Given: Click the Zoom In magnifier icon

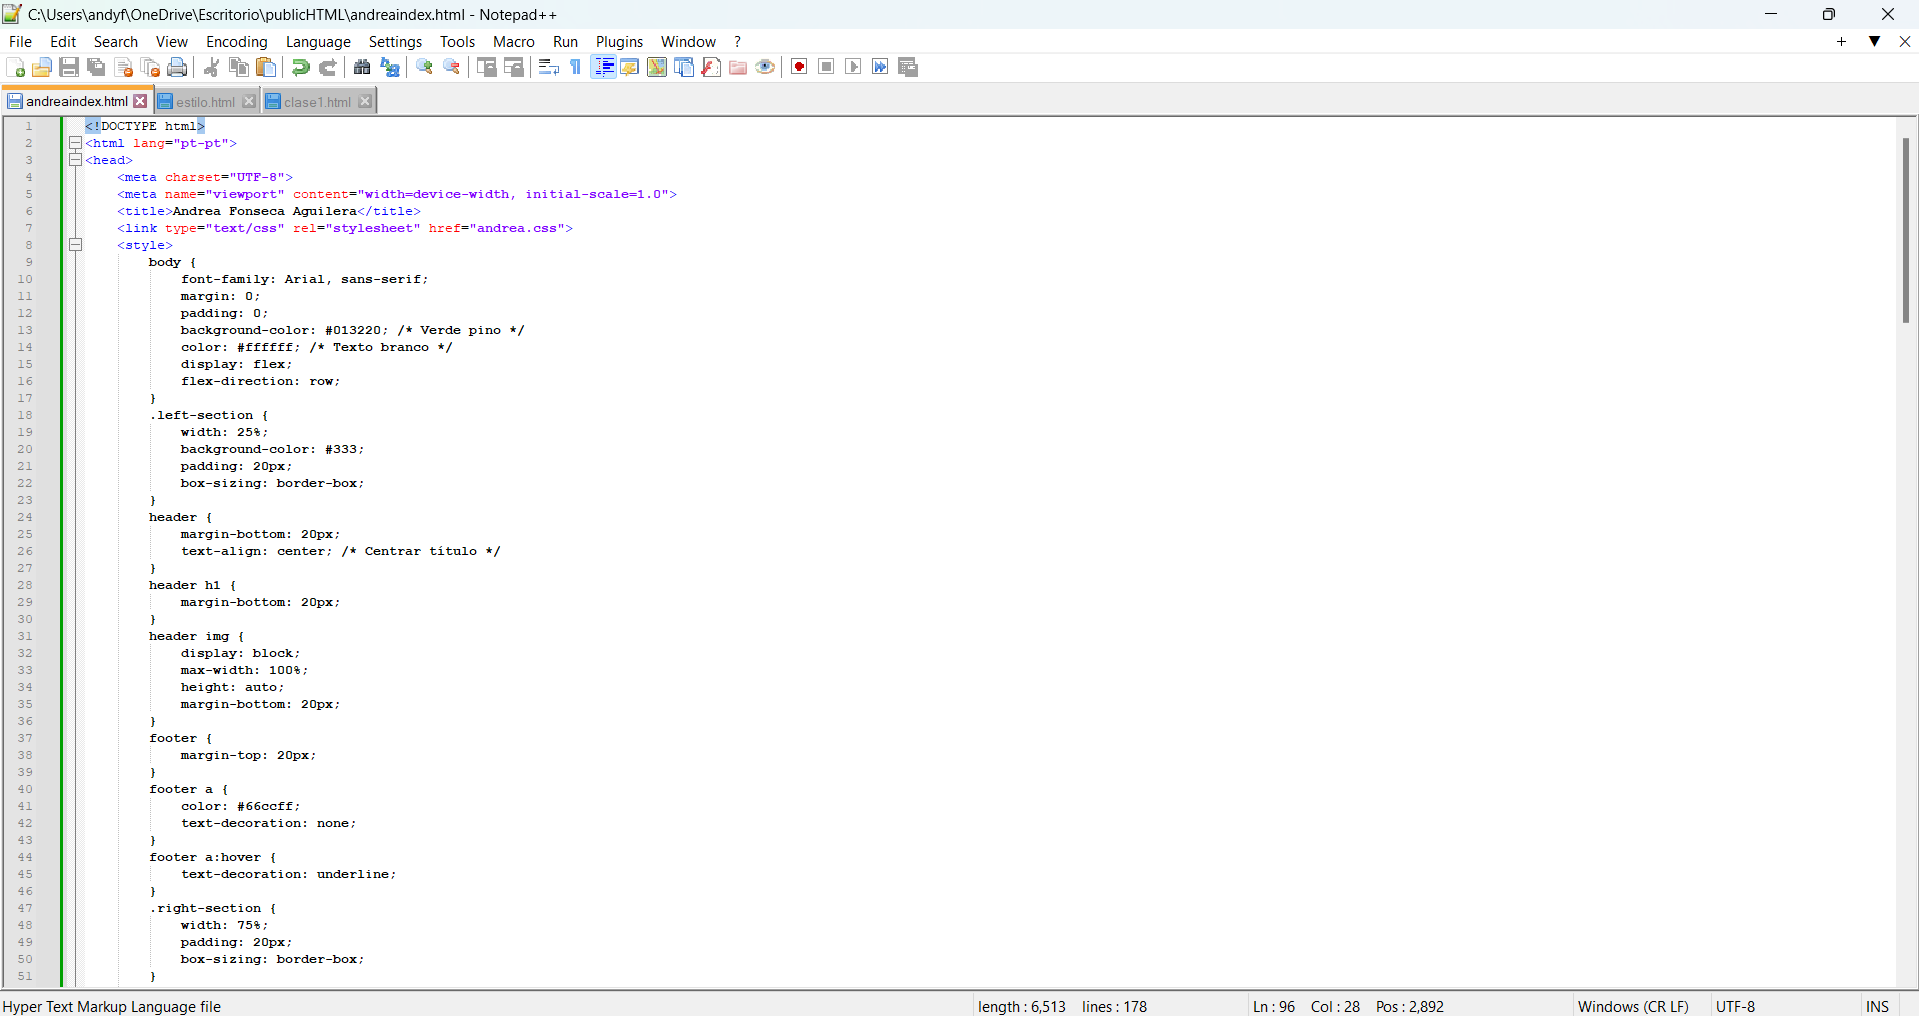Looking at the screenshot, I should (425, 67).
